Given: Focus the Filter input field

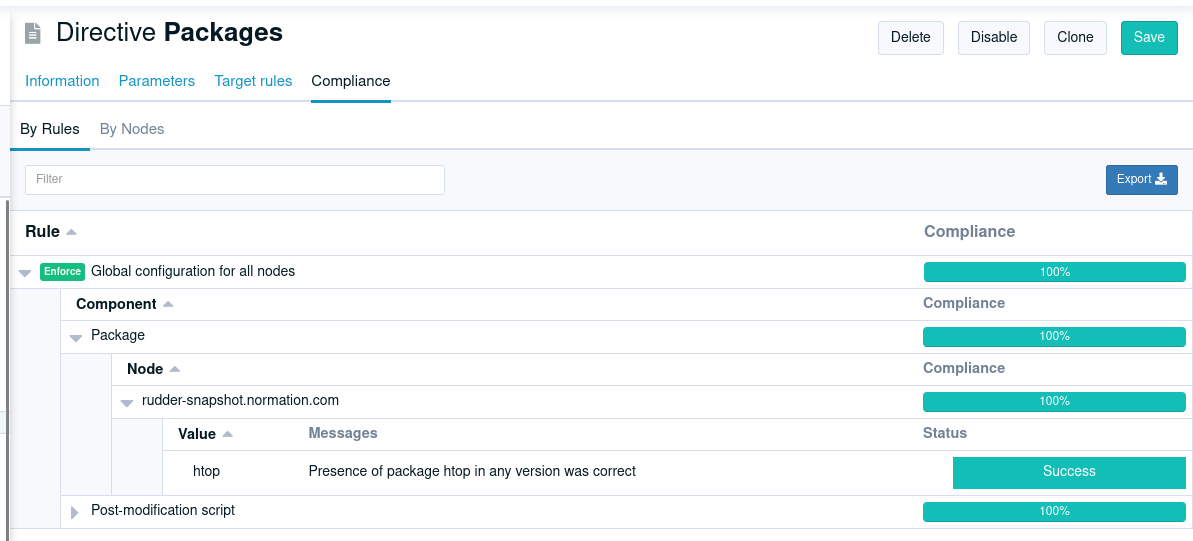Looking at the screenshot, I should click(x=235, y=180).
